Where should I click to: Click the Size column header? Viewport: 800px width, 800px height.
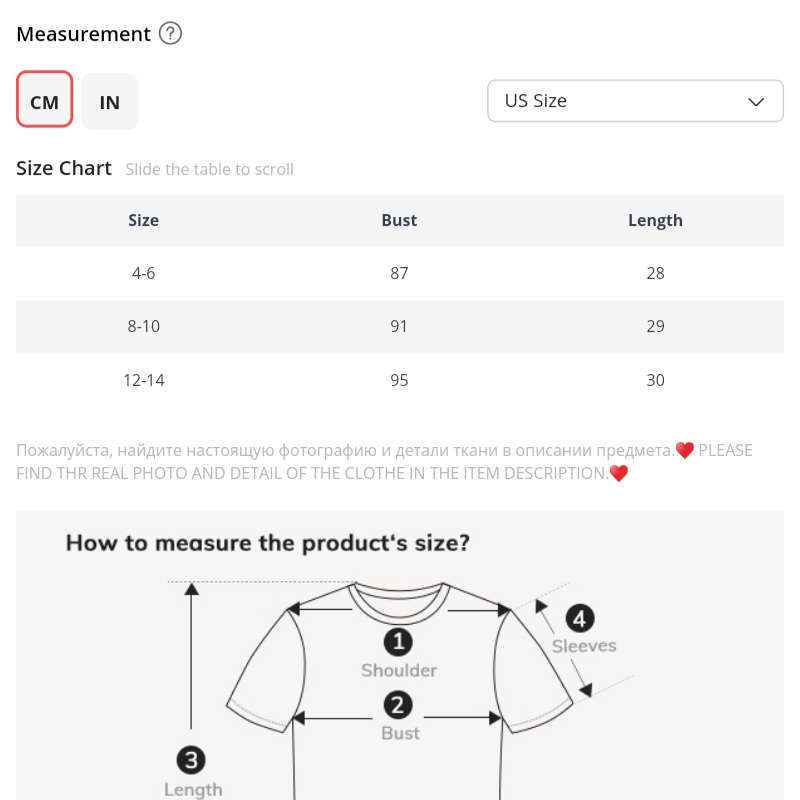[143, 220]
